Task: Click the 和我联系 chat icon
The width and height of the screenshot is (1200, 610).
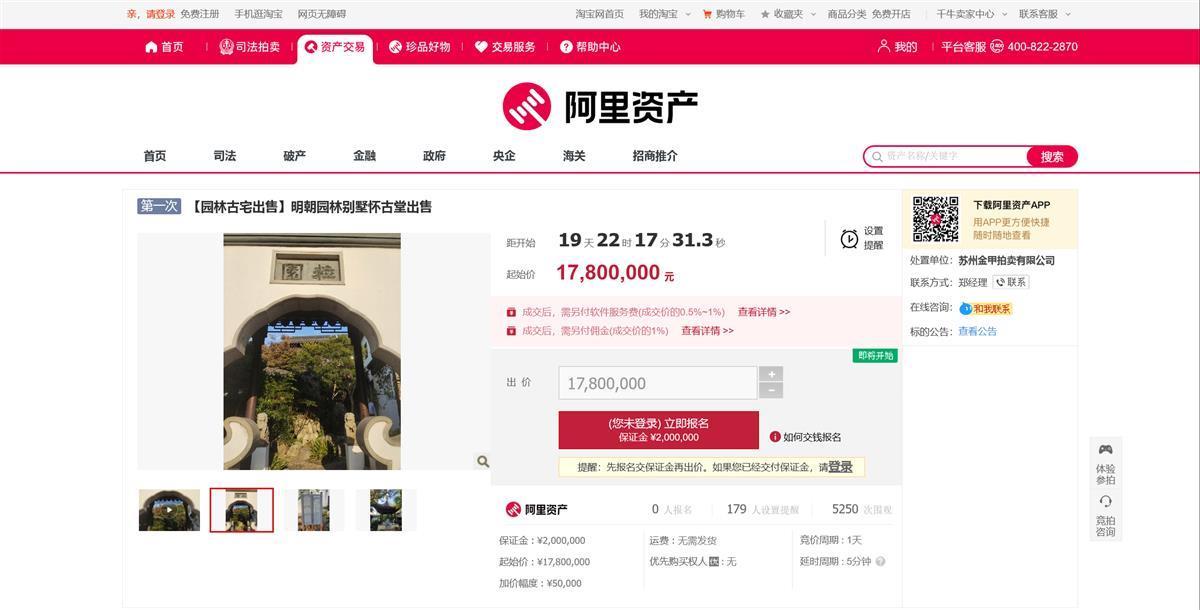Action: pos(985,309)
